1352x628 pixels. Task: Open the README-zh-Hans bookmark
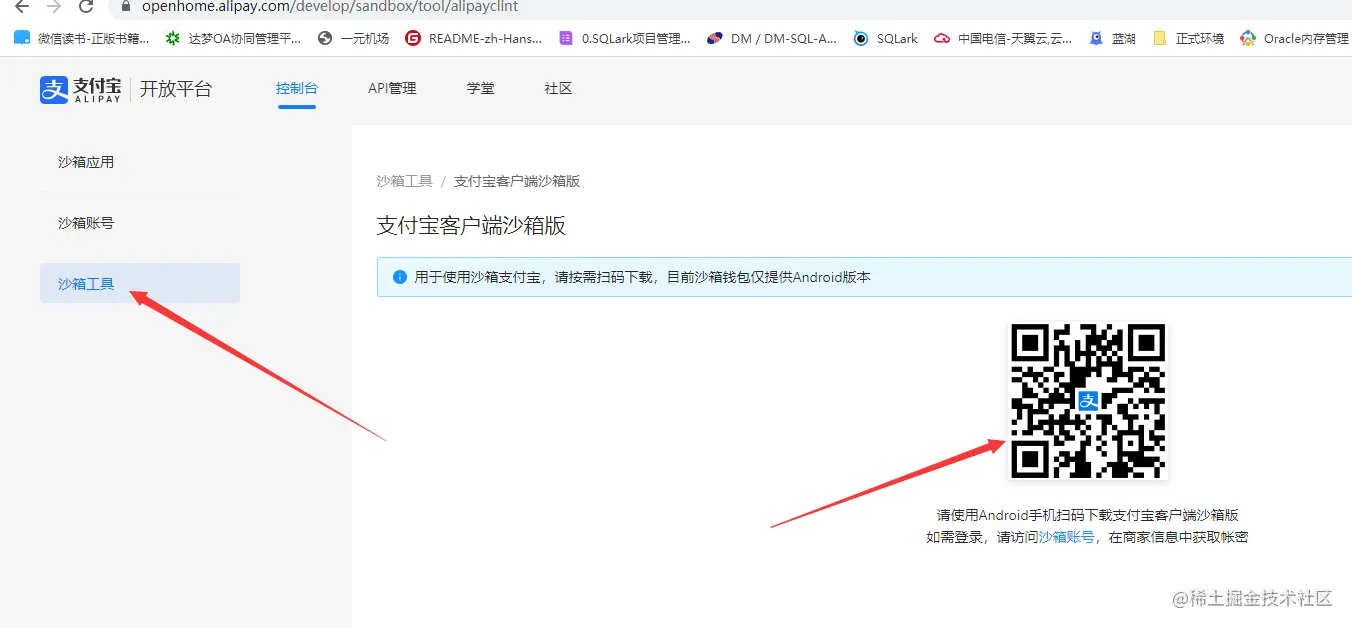point(473,38)
